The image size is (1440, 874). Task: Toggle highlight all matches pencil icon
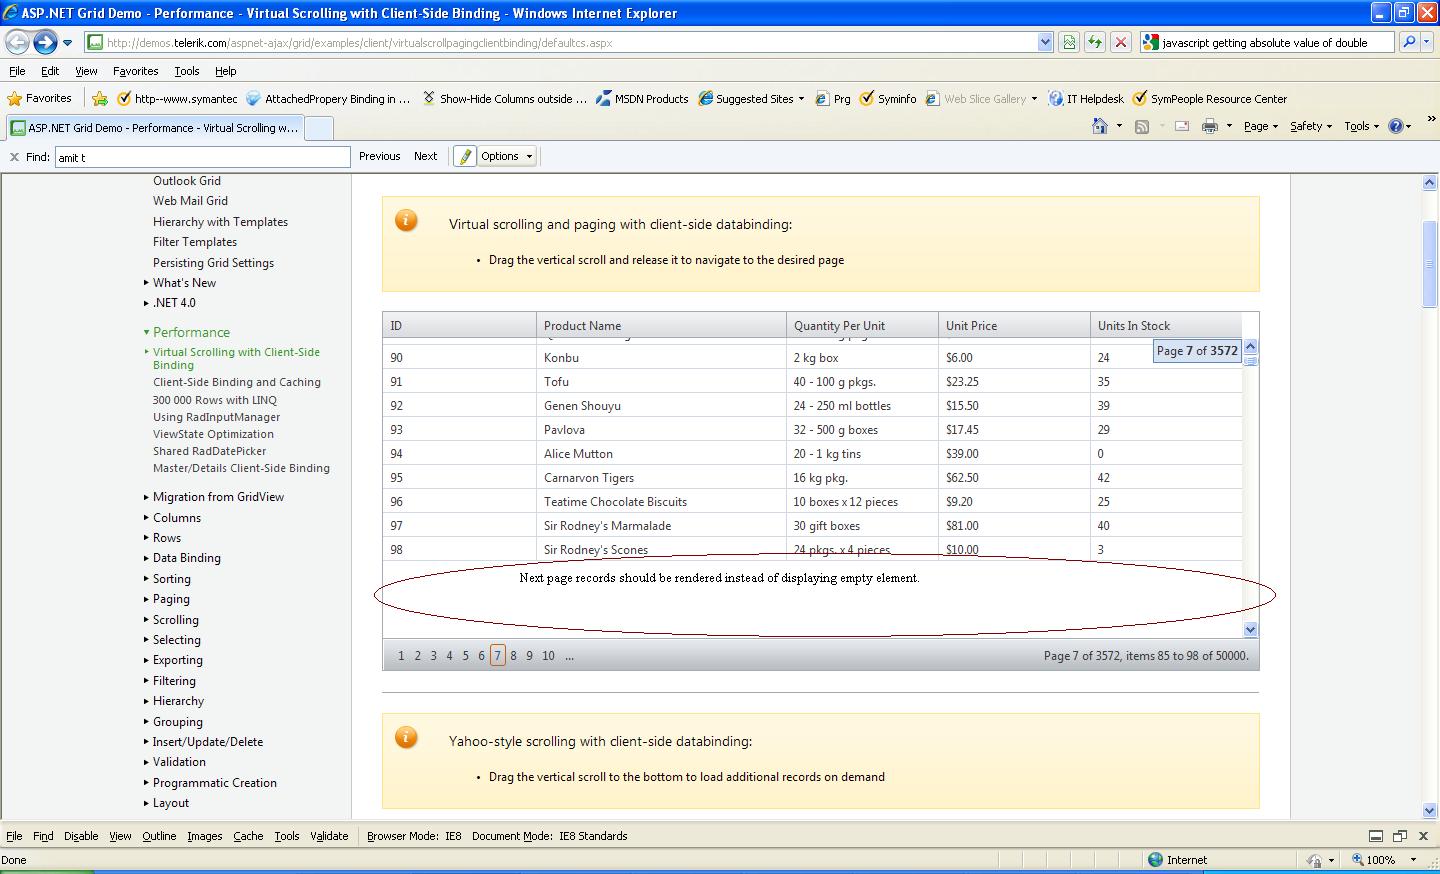[x=464, y=156]
